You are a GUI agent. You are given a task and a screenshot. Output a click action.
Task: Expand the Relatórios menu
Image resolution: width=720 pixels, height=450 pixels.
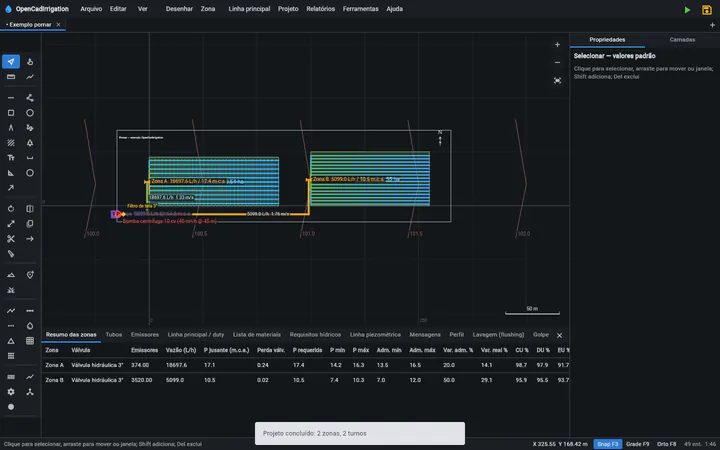point(321,9)
